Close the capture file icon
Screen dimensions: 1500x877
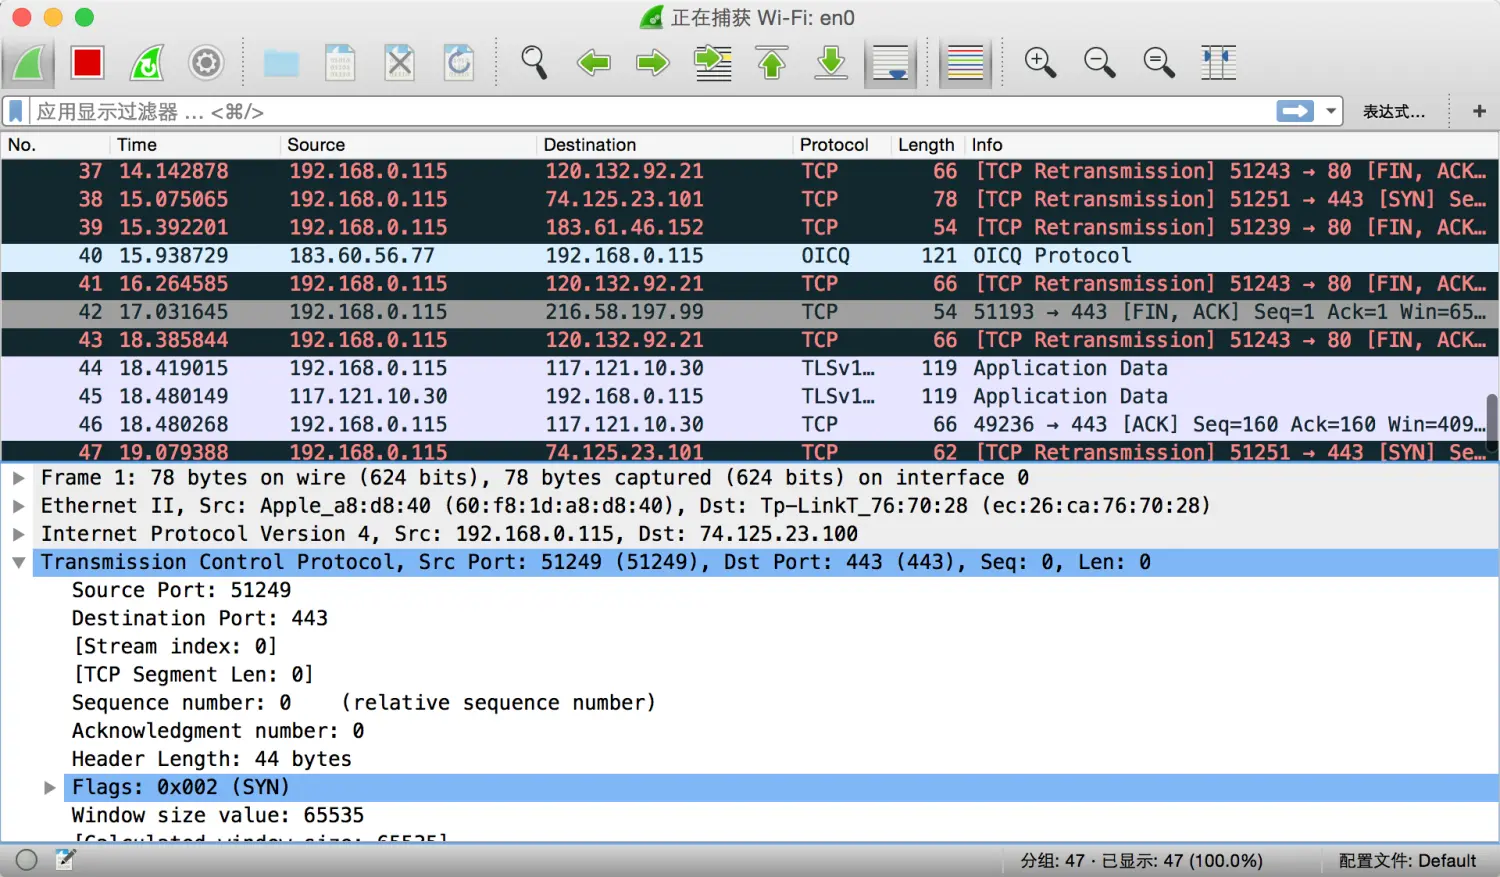coord(400,63)
